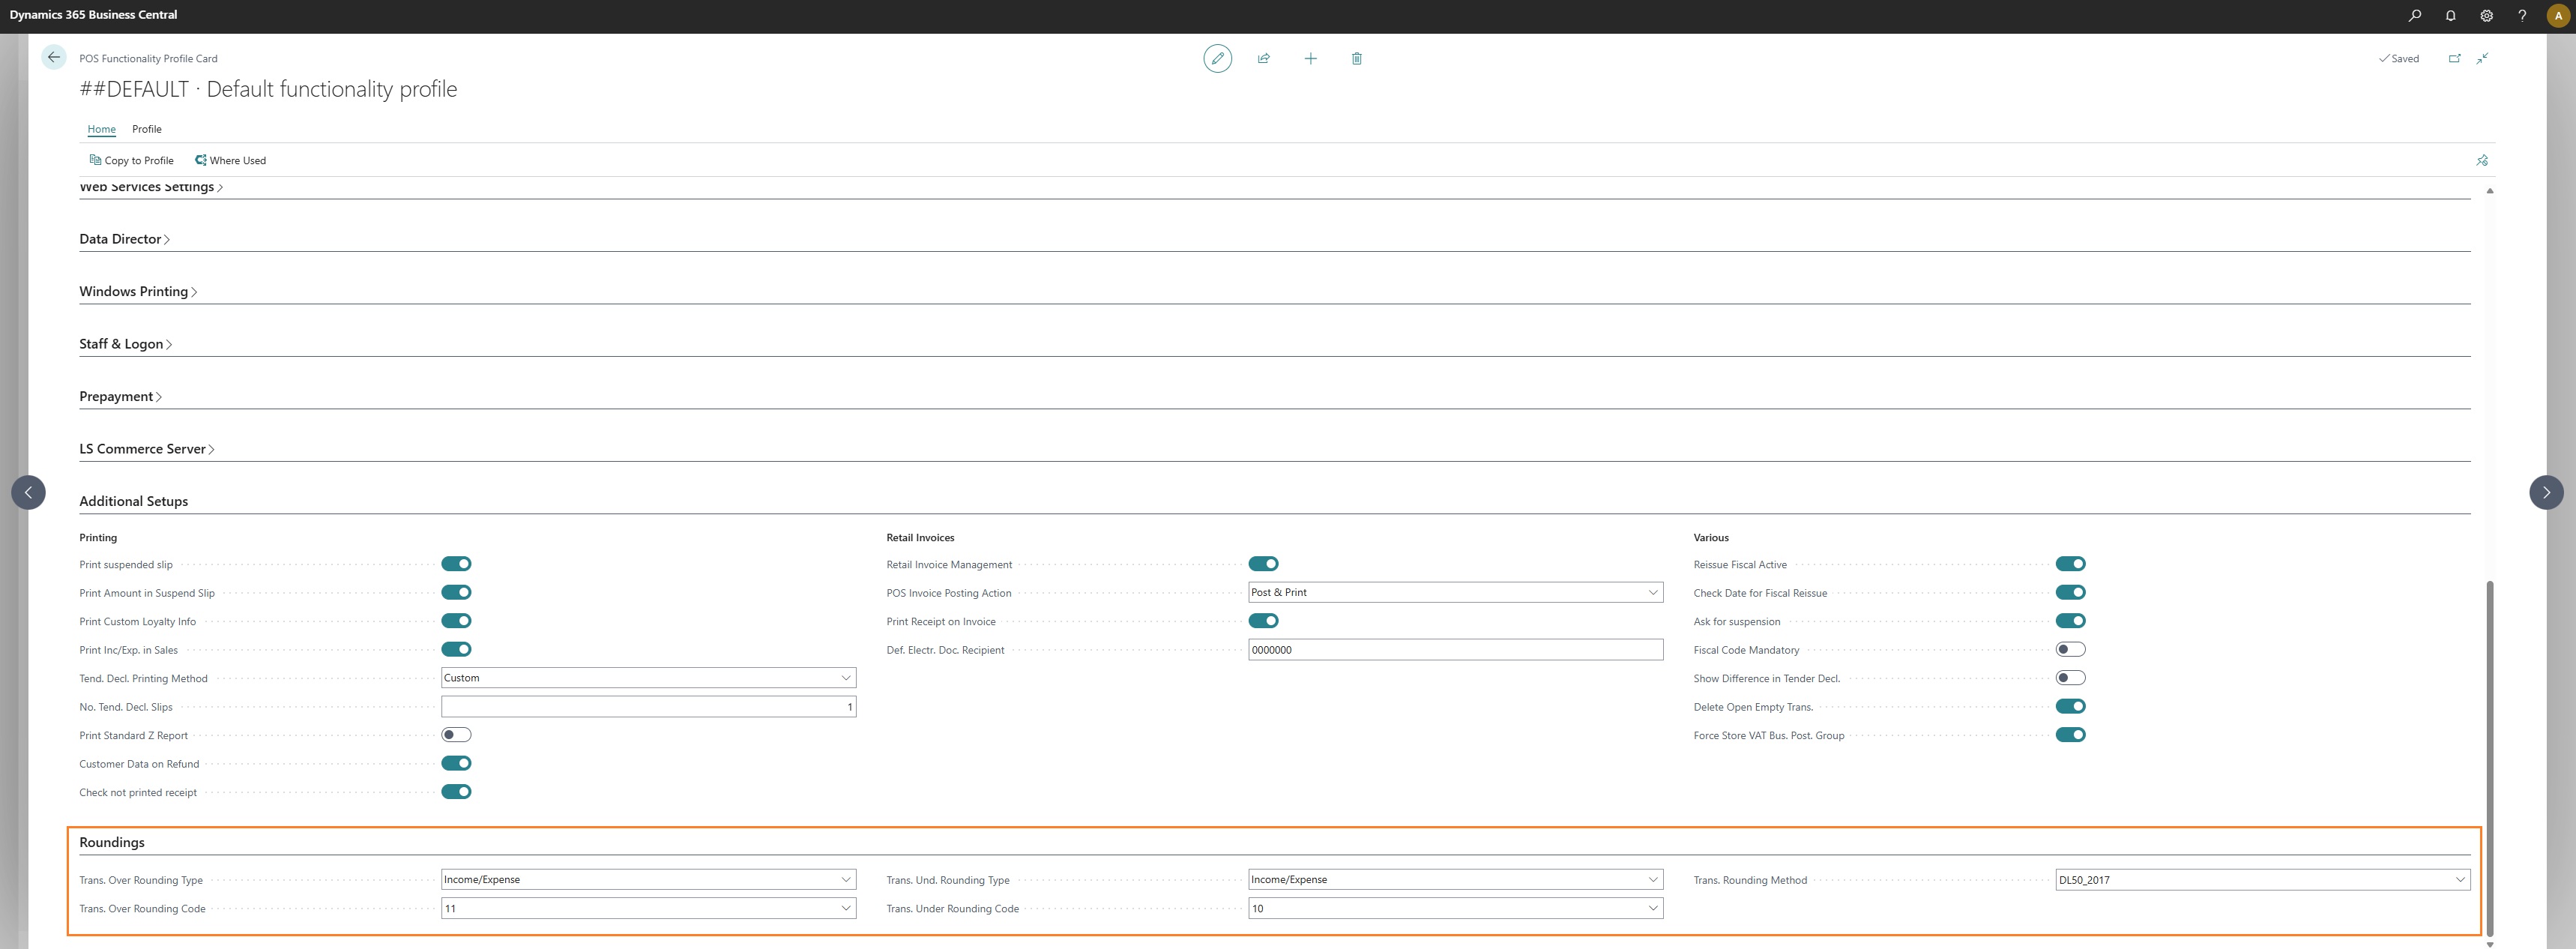
Task: Click the trash delete icon
Action: (1356, 58)
